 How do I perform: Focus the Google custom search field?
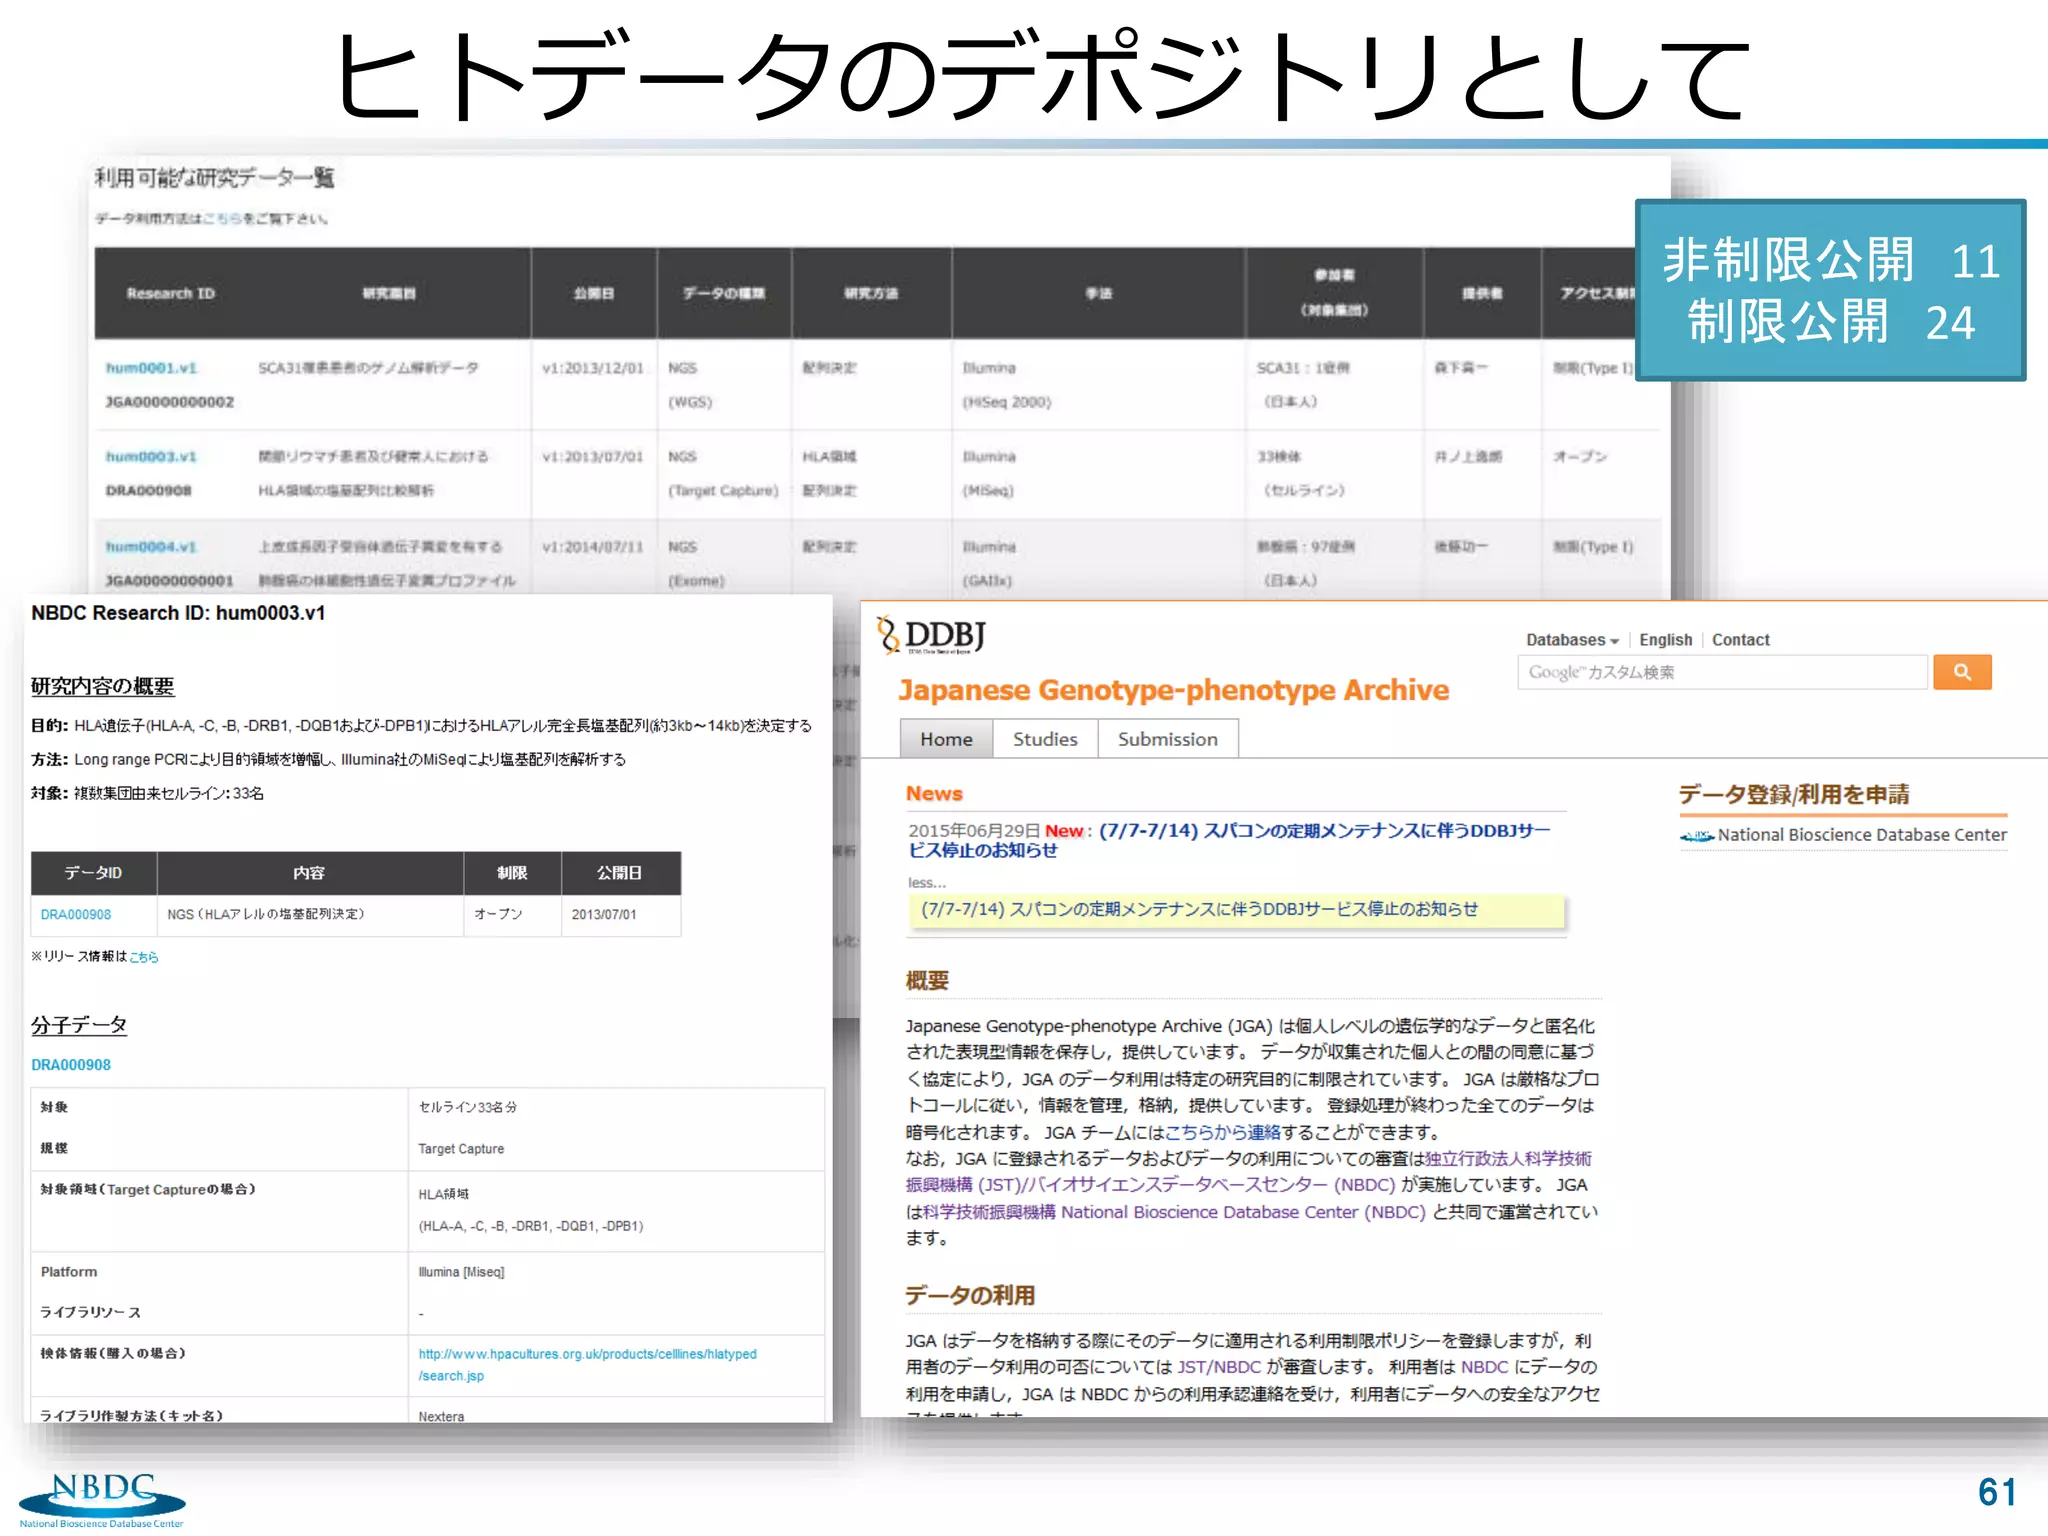pos(1722,672)
